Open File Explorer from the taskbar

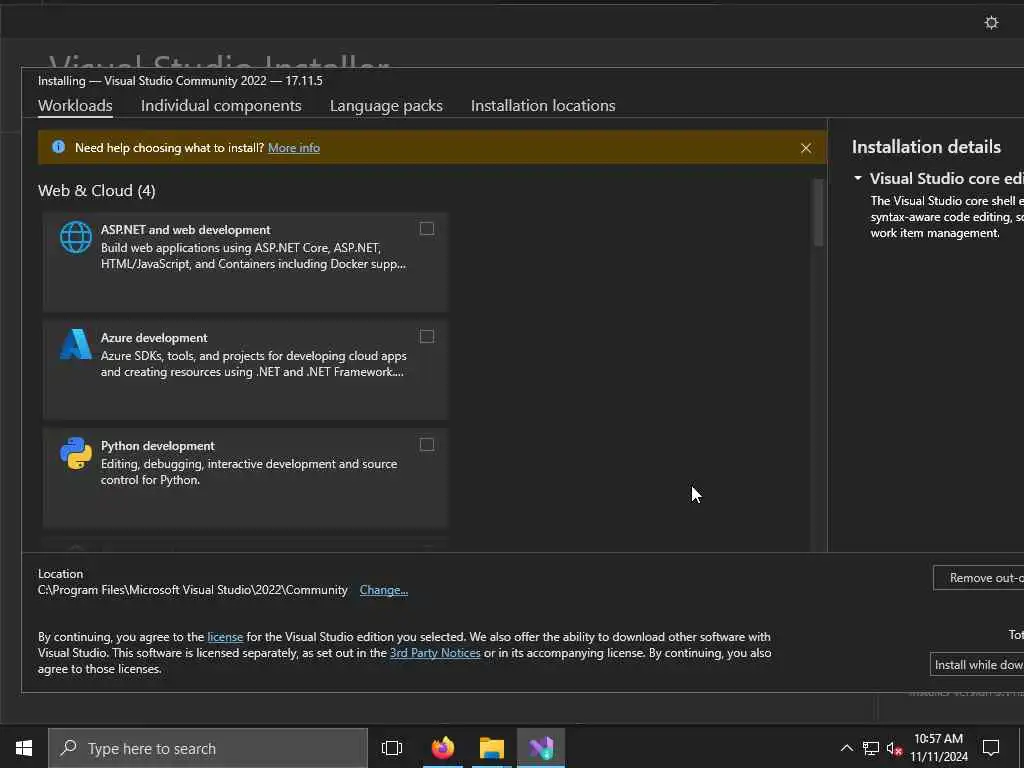click(x=492, y=748)
